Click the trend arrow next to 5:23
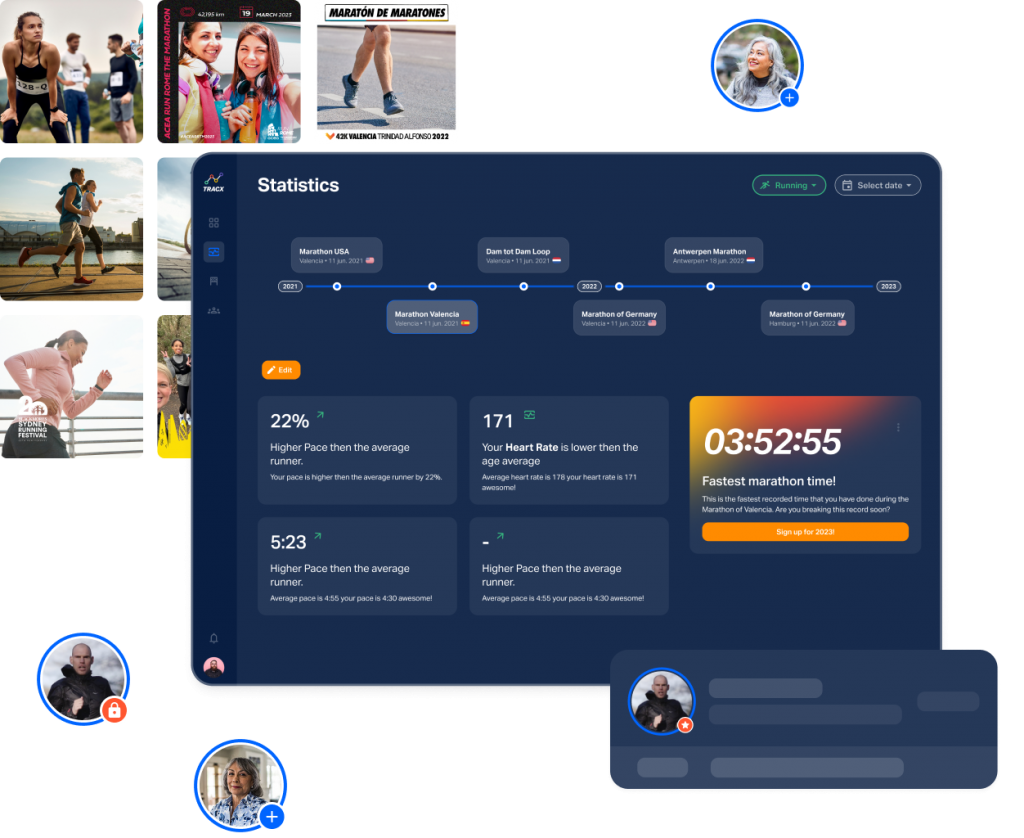Viewport: 1024px width, 838px height. click(317, 536)
